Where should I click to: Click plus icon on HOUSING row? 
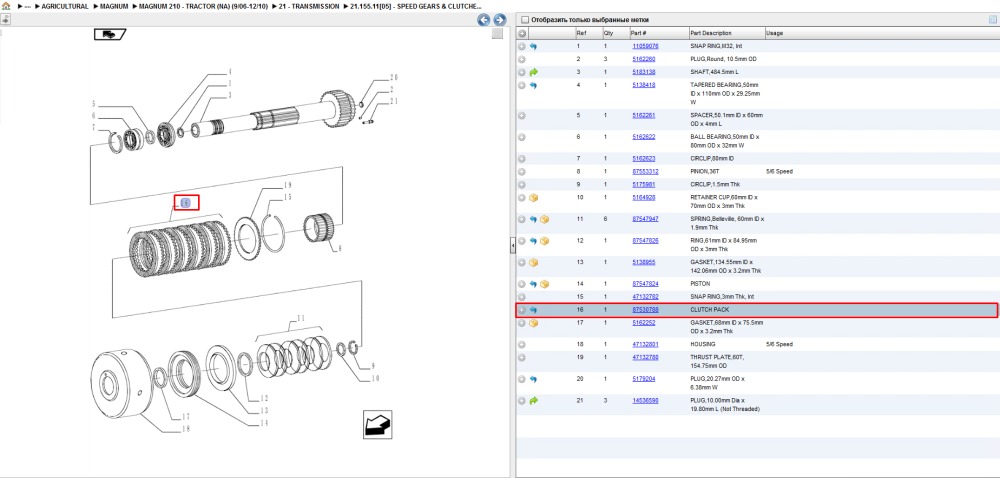(x=522, y=345)
